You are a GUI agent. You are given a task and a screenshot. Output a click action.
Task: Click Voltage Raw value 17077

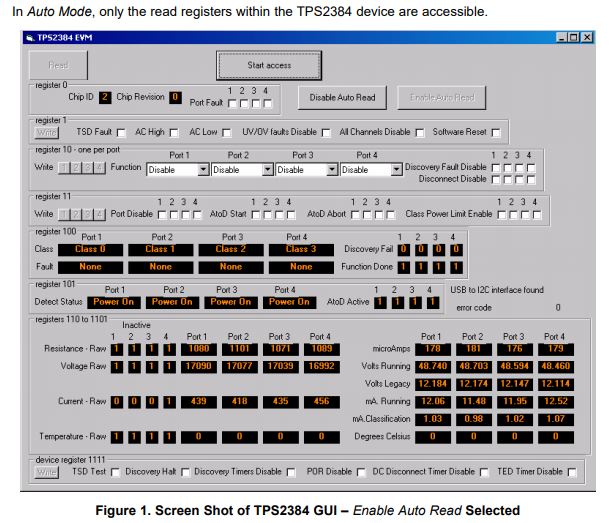[240, 366]
